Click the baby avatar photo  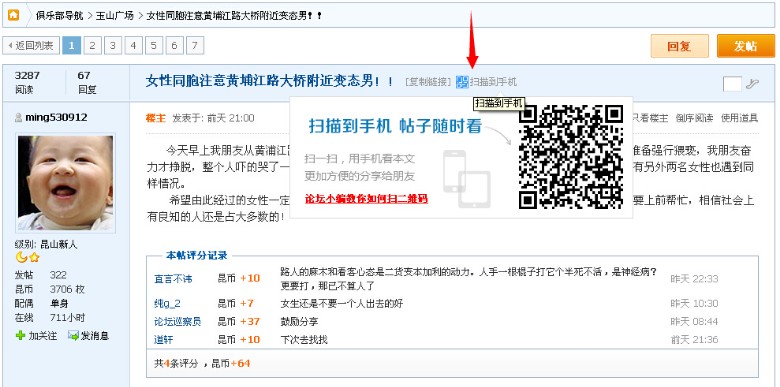point(66,183)
